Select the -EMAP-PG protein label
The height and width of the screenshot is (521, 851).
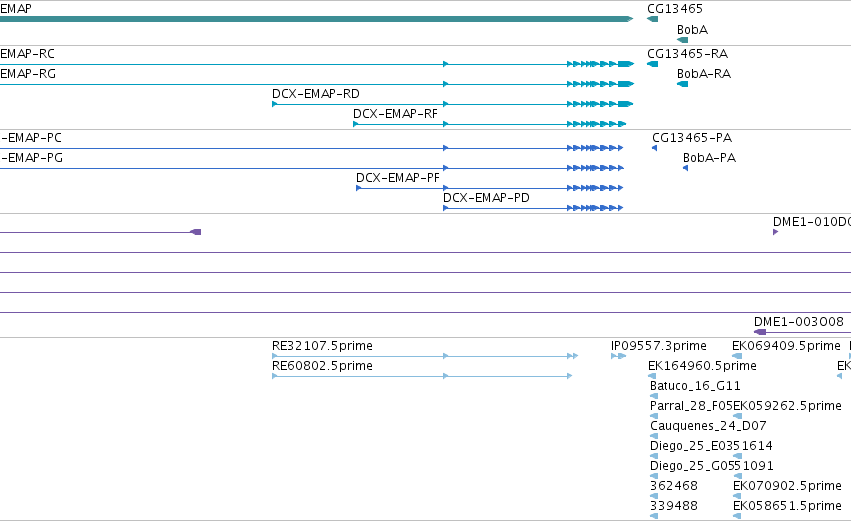pyautogui.click(x=31, y=158)
